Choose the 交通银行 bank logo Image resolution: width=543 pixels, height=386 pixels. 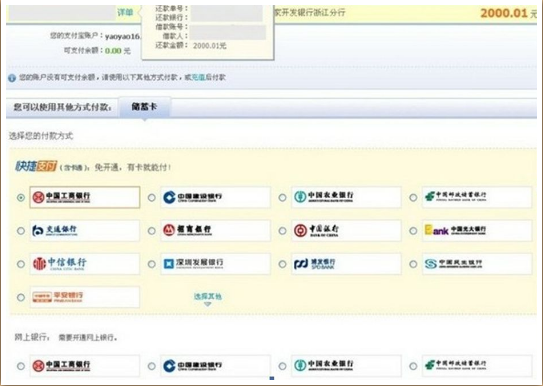point(85,230)
